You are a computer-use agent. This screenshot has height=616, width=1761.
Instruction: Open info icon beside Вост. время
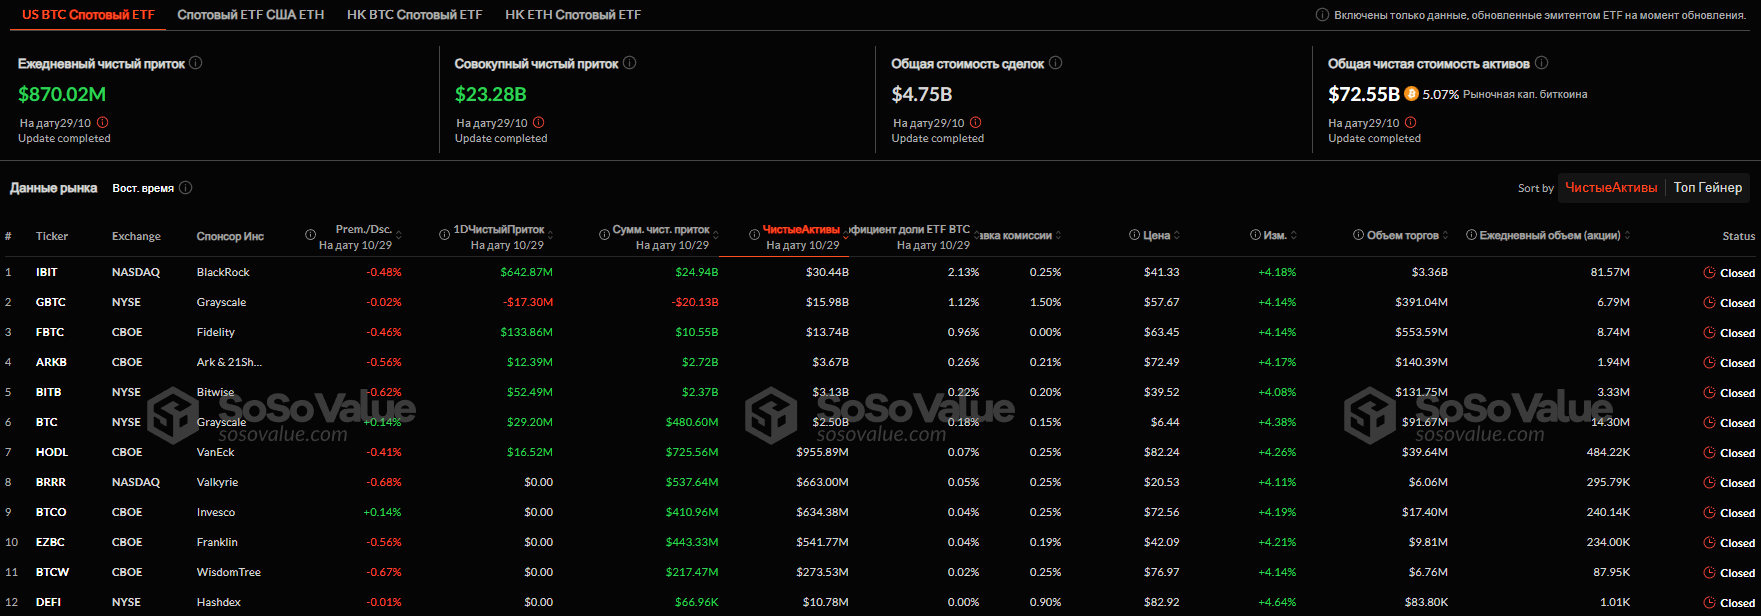coord(186,188)
